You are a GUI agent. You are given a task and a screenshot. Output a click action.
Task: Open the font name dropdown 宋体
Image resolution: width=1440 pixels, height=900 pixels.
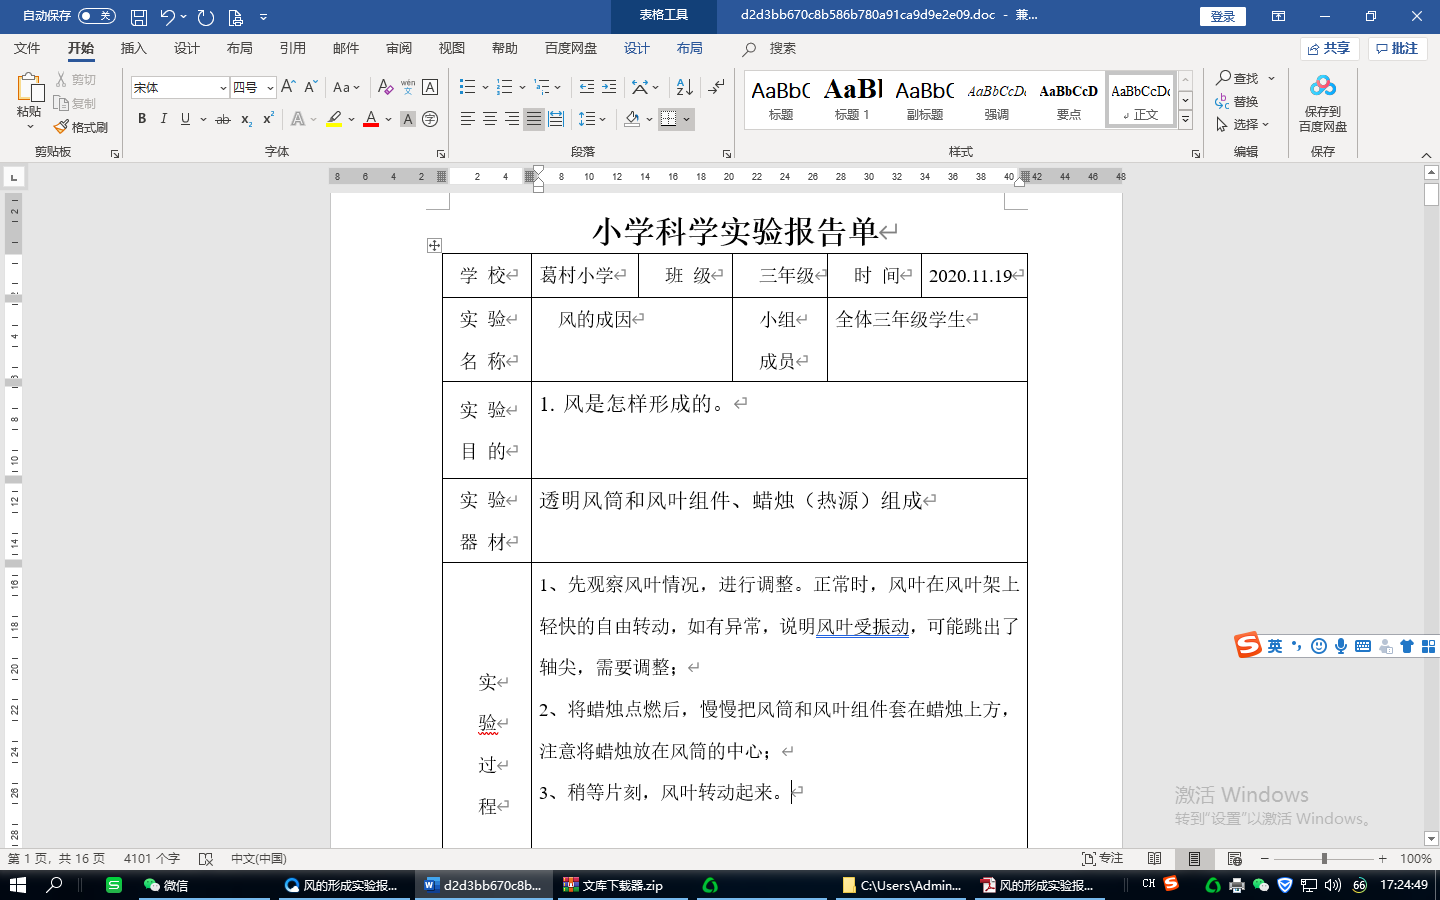click(x=223, y=88)
